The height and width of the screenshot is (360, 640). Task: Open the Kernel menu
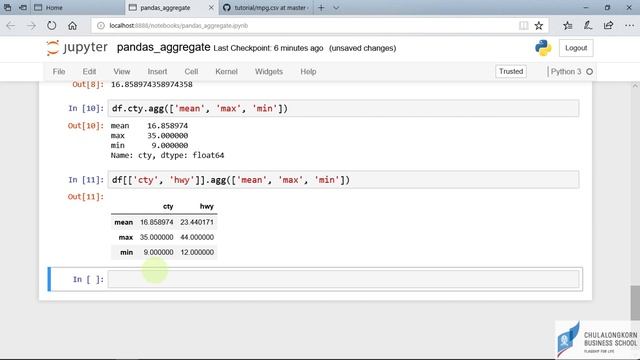pyautogui.click(x=226, y=71)
